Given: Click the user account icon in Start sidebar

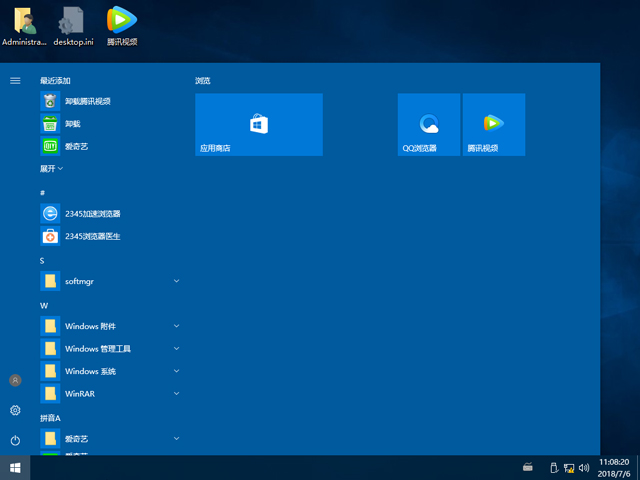Looking at the screenshot, I should 15,381.
